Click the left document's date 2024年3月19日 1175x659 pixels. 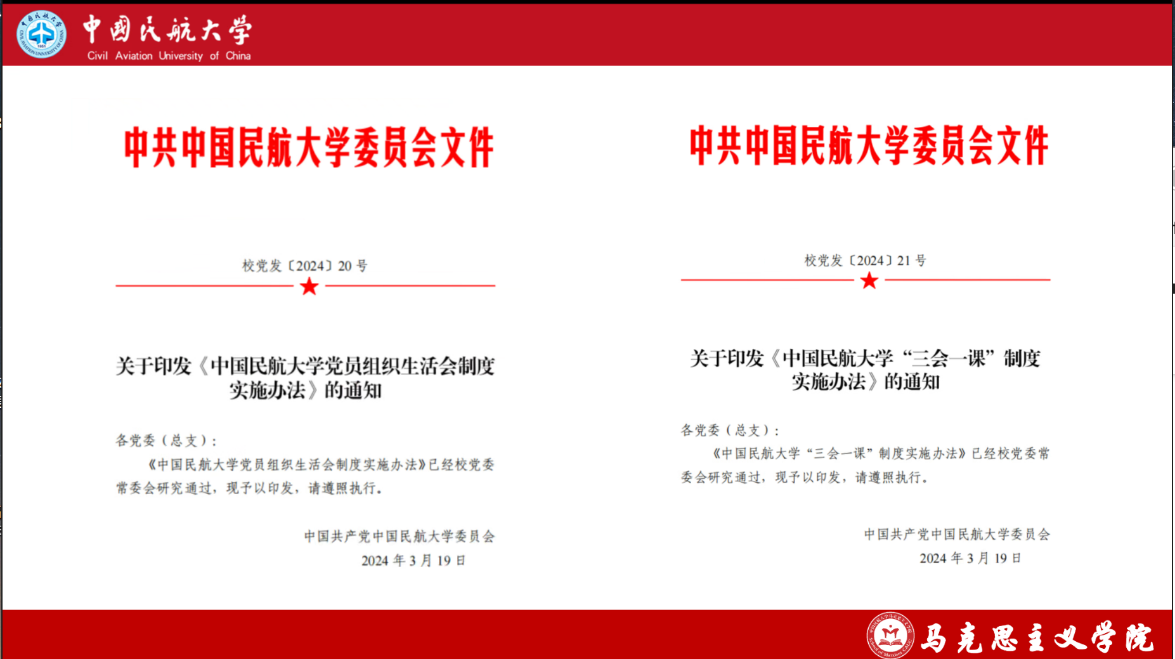(x=413, y=561)
